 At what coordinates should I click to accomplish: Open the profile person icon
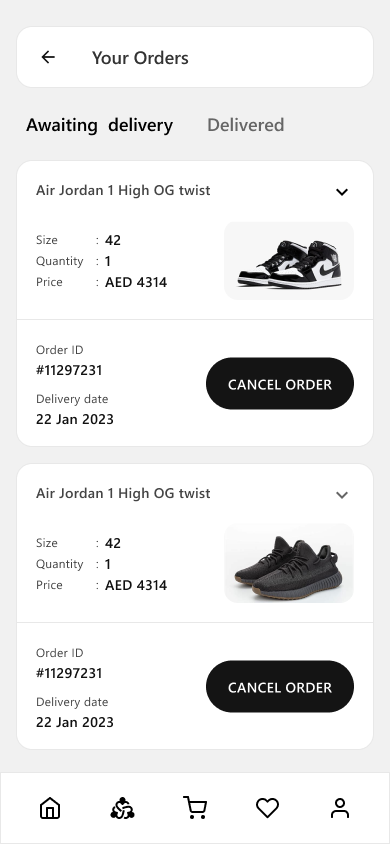coord(340,808)
